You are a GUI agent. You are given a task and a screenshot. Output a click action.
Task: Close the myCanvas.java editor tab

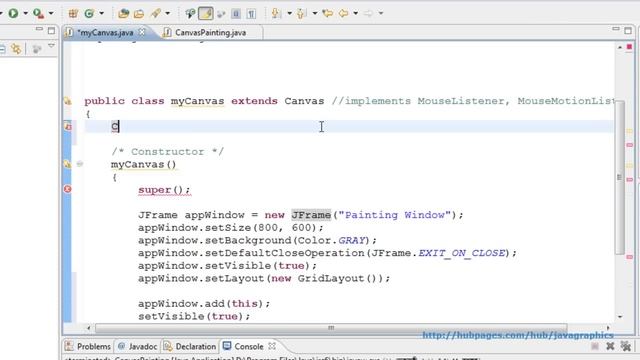click(x=142, y=32)
